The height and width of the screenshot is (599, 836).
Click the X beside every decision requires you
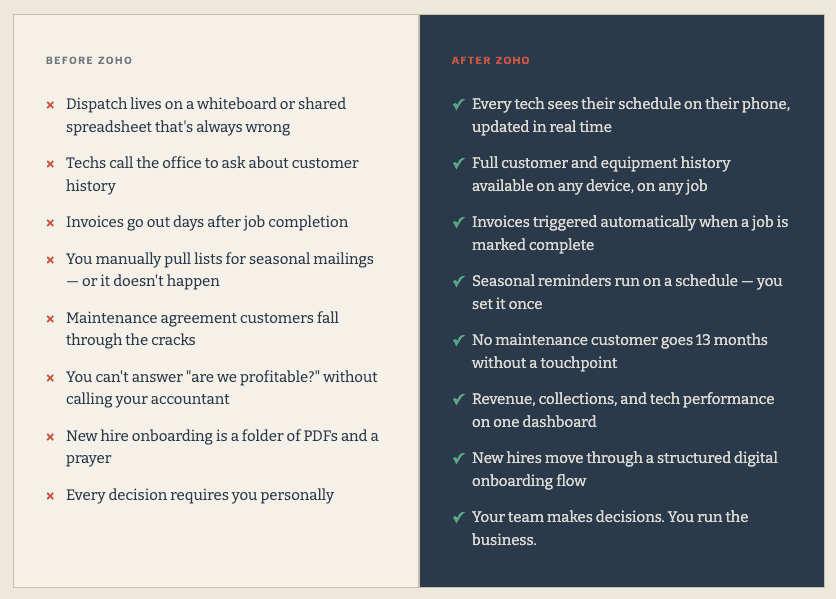click(50, 496)
